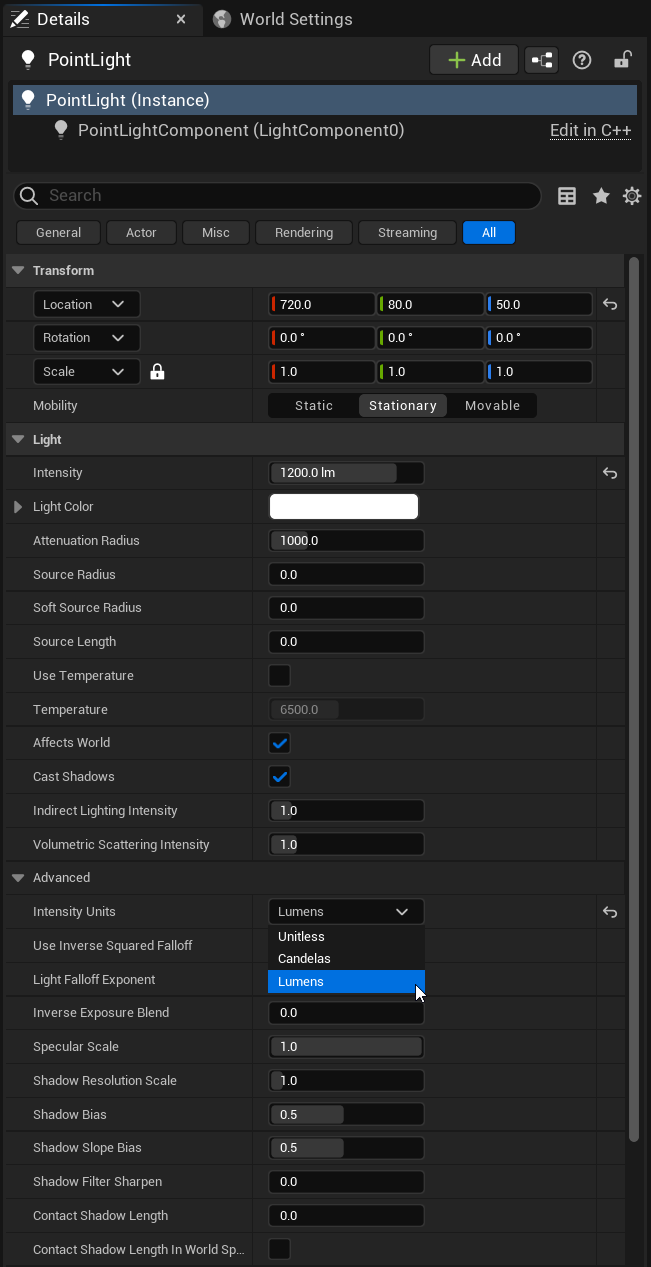The image size is (651, 1267).
Task: Click the Intensity 1200.0 lm slider field
Action: point(346,473)
